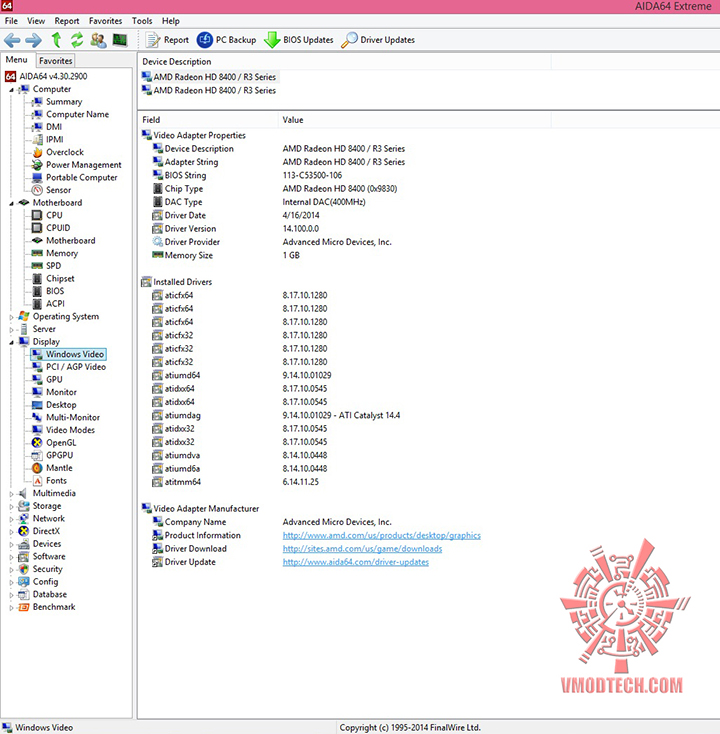
Task: Open the amd.com Product Information link
Action: click(382, 536)
